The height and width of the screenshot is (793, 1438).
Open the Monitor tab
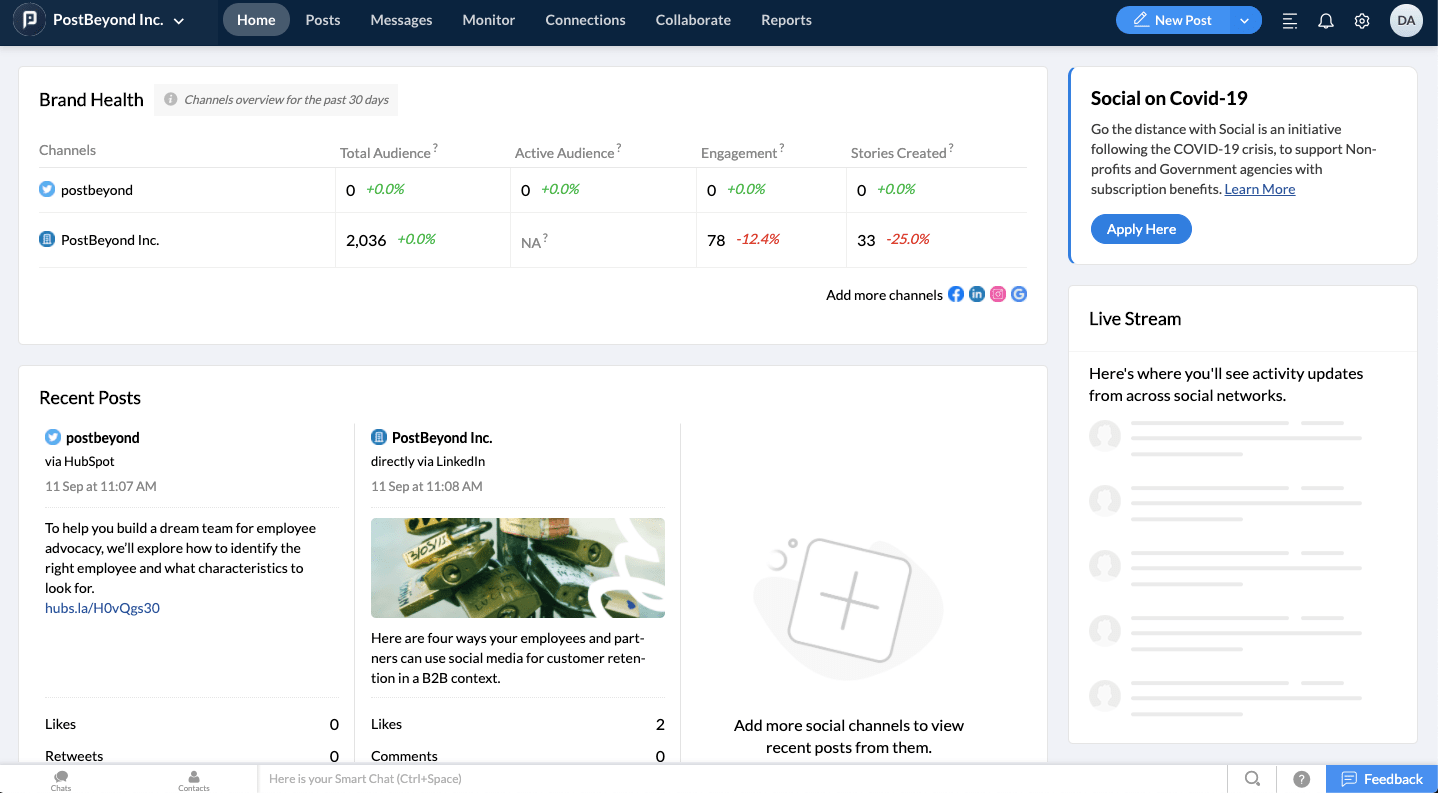pyautogui.click(x=489, y=20)
